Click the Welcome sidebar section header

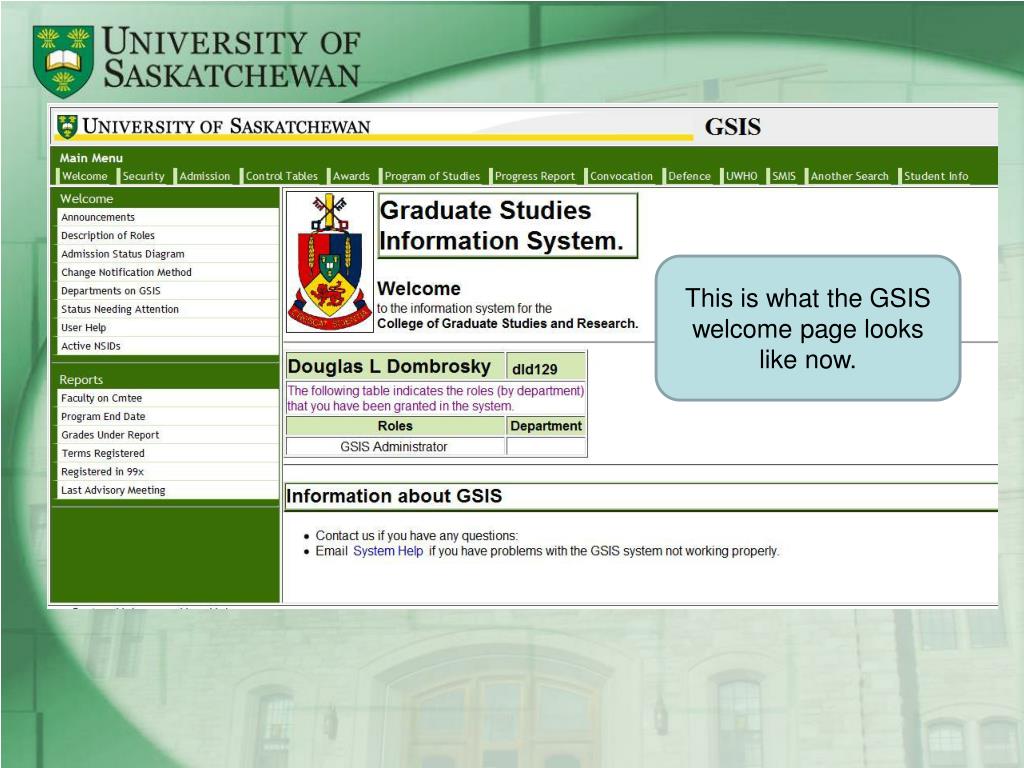click(86, 199)
